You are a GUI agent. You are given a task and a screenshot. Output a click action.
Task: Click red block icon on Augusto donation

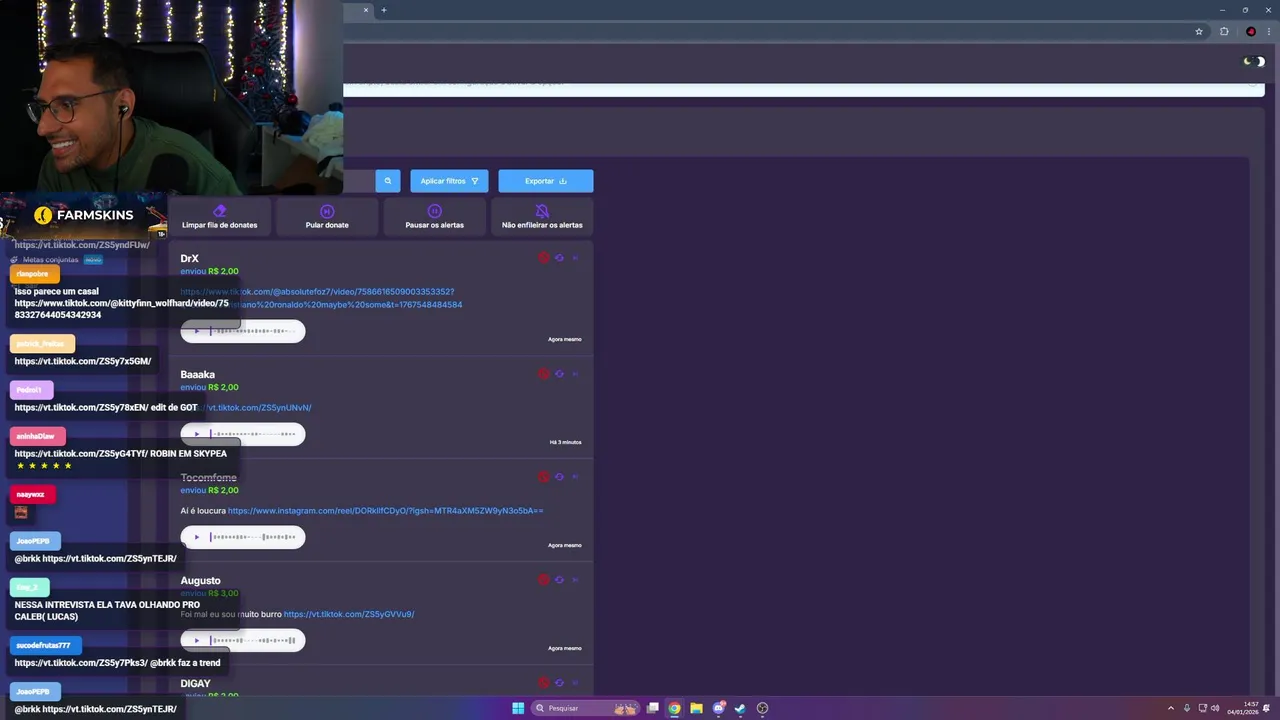point(544,580)
